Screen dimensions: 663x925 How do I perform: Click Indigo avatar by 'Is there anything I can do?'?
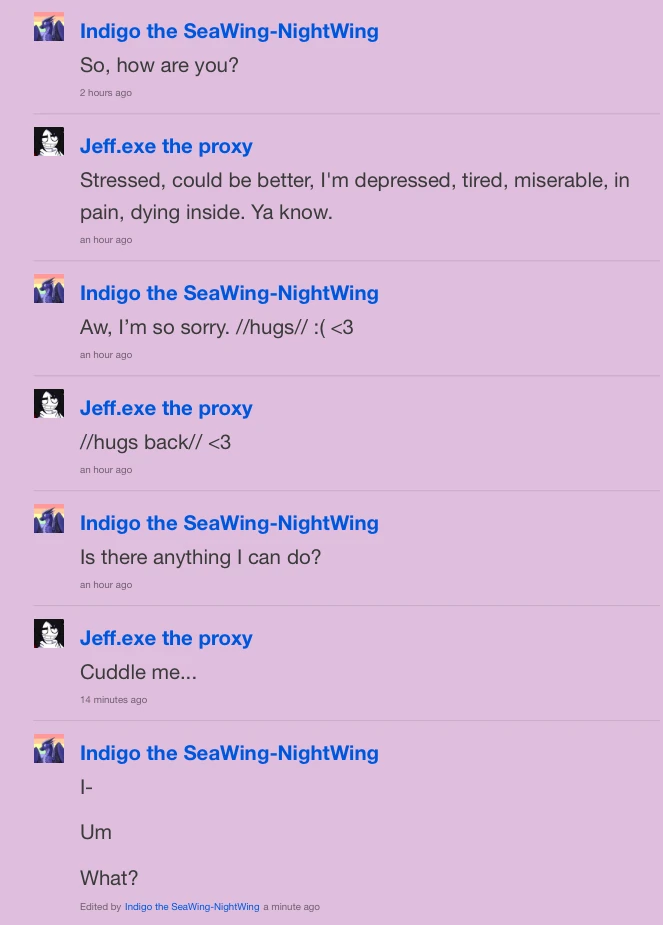[x=49, y=519]
